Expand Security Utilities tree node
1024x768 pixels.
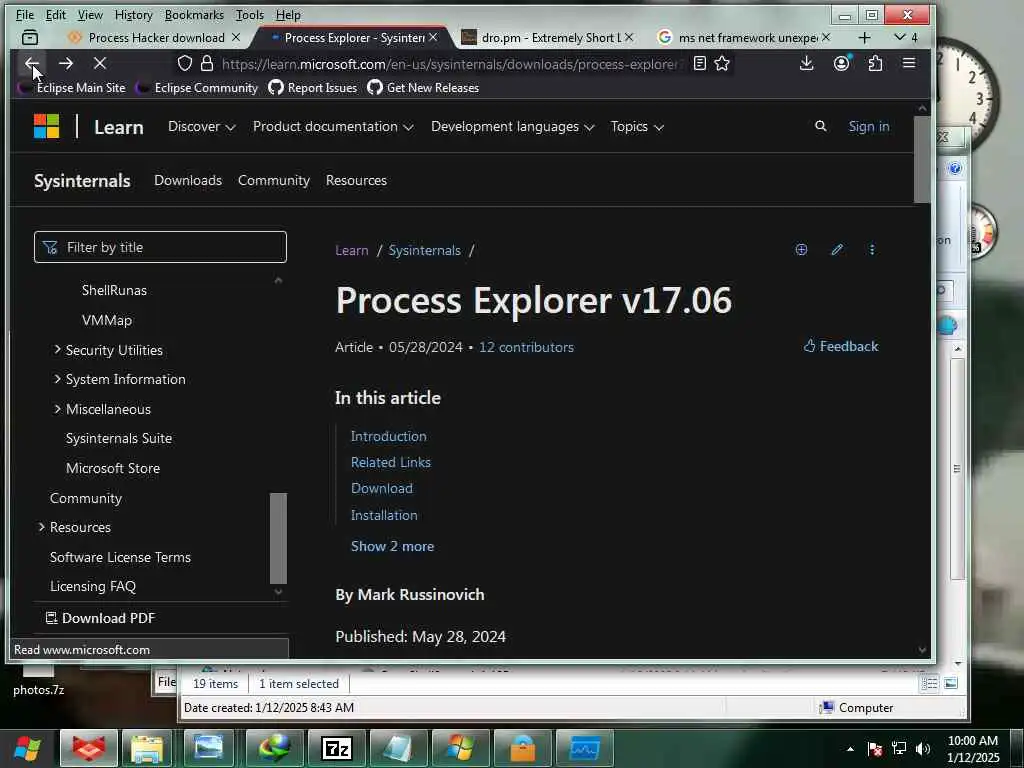(57, 349)
